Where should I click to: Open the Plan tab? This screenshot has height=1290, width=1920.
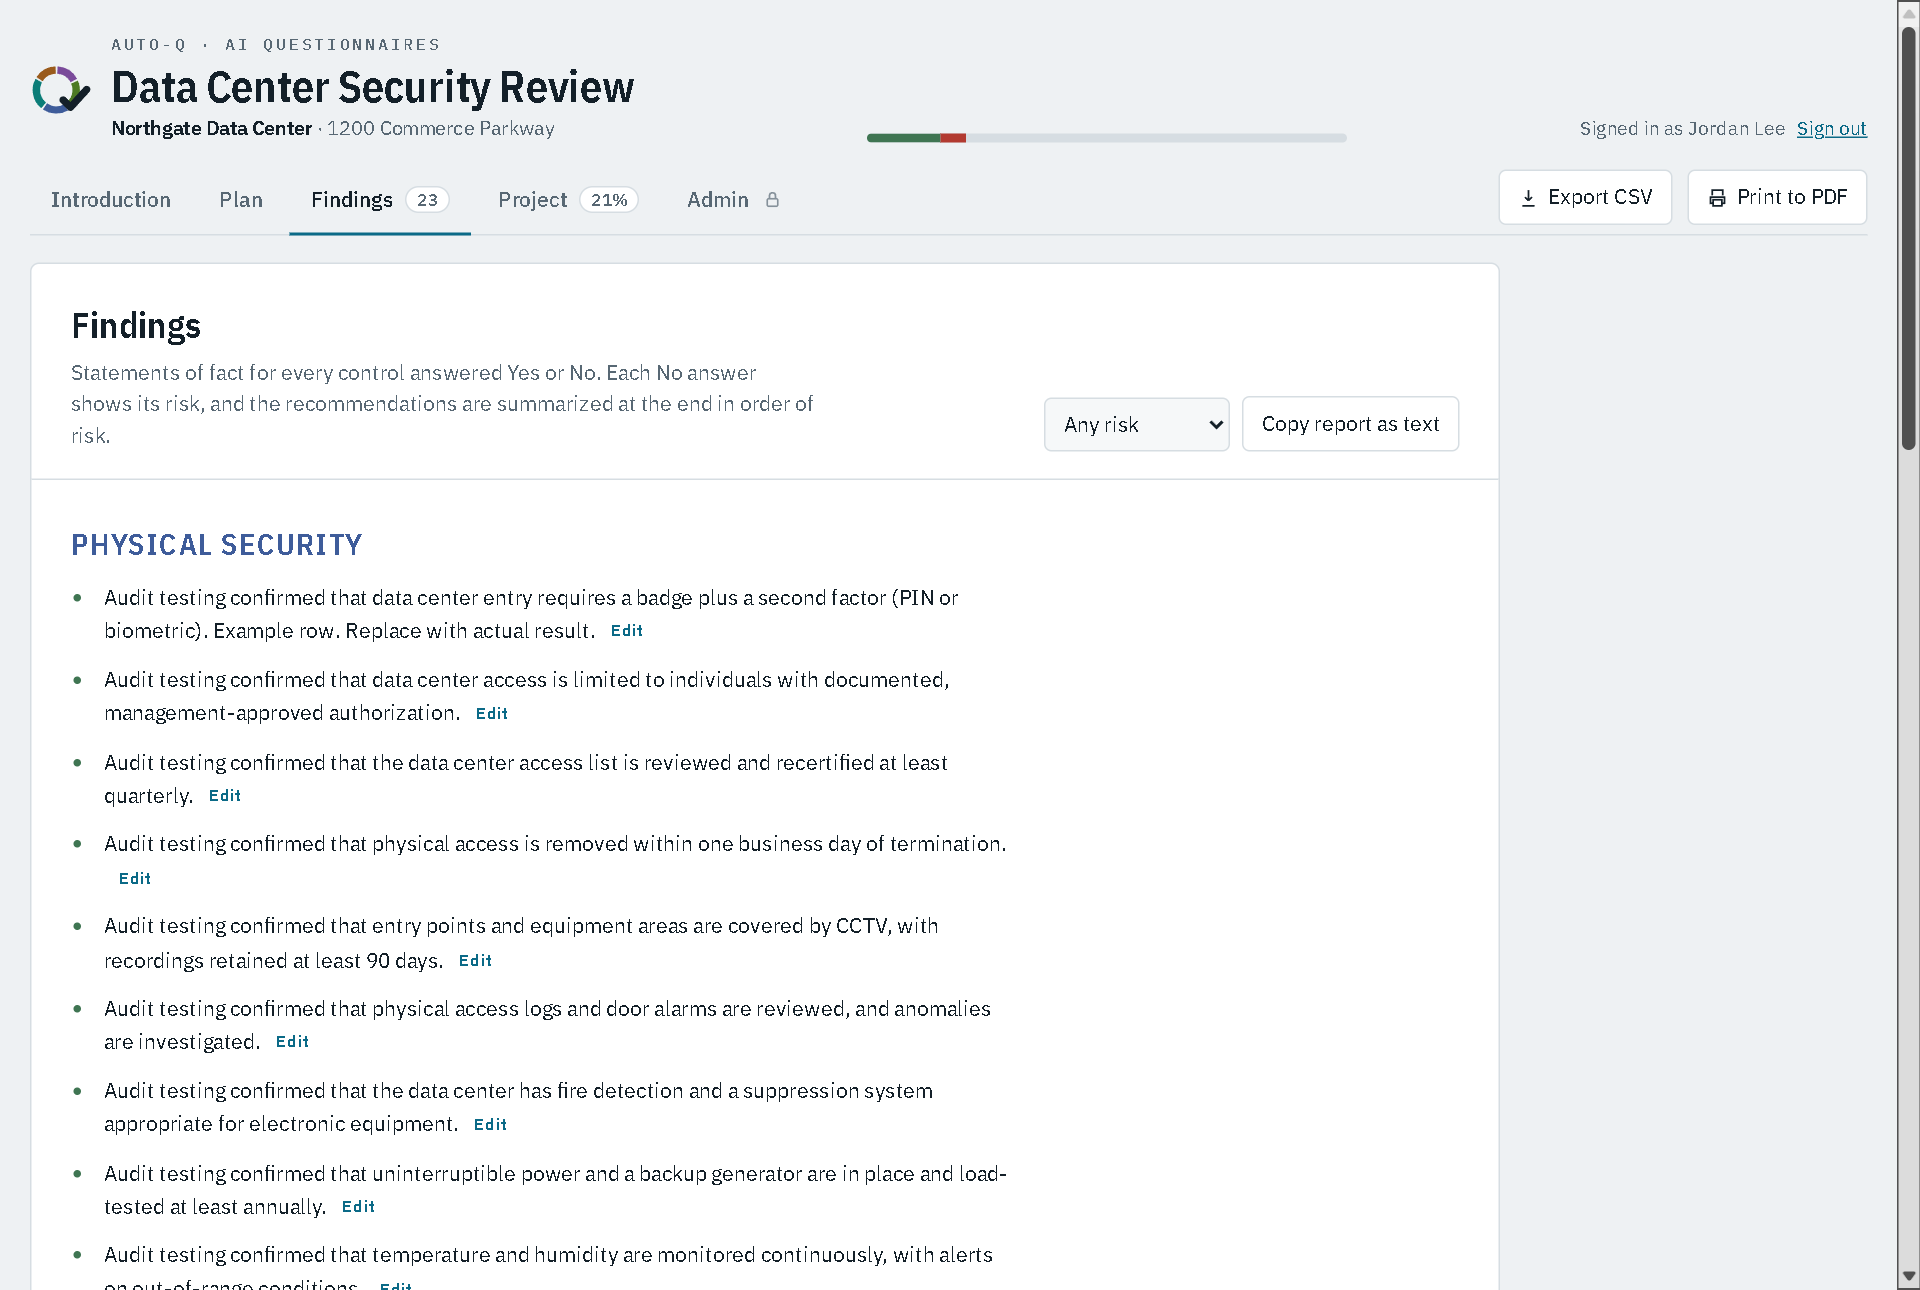pyautogui.click(x=241, y=200)
